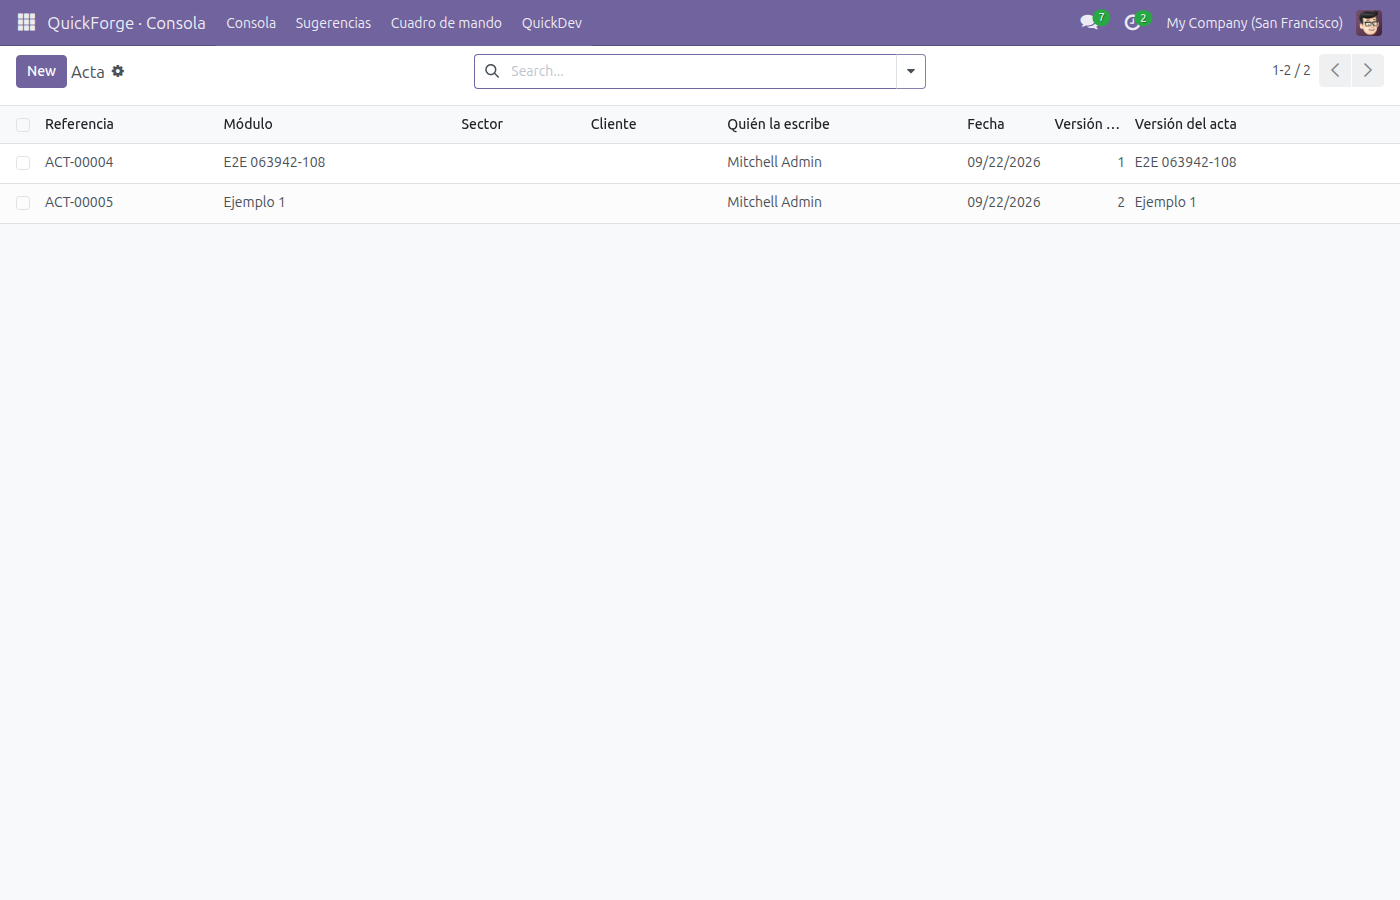Check the ACT-00004 row checkbox
Image resolution: width=1400 pixels, height=900 pixels.
click(23, 163)
